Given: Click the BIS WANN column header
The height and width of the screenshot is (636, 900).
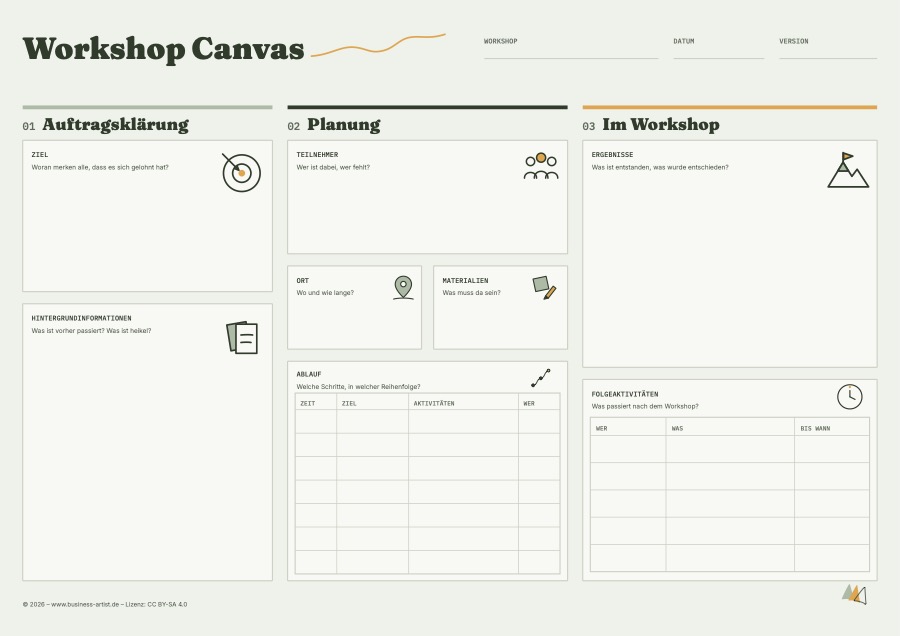Looking at the screenshot, I should click(815, 428).
